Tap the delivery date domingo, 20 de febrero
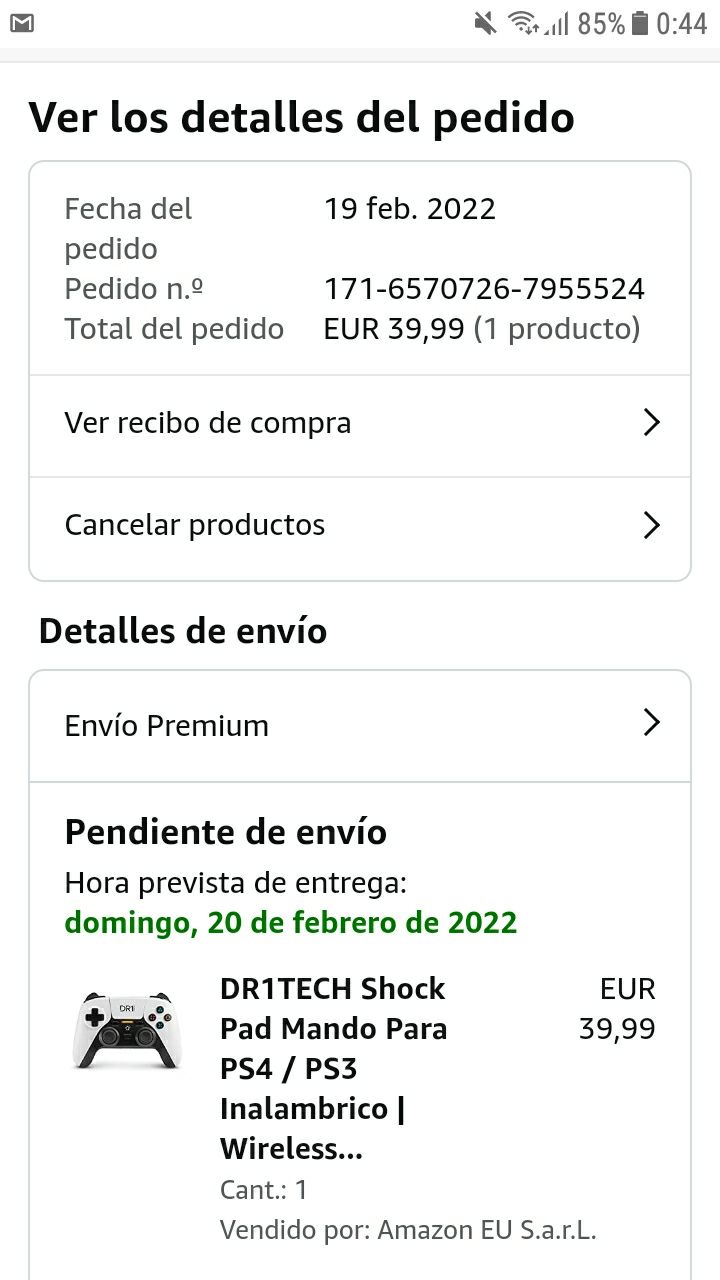720x1280 pixels. [291, 922]
